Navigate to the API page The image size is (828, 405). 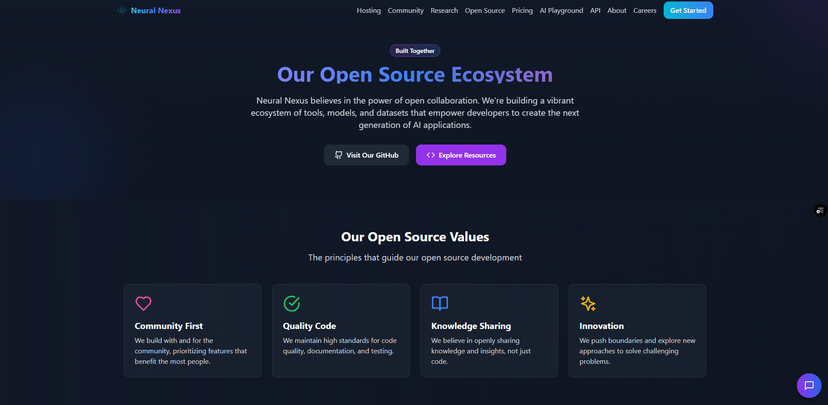click(595, 11)
